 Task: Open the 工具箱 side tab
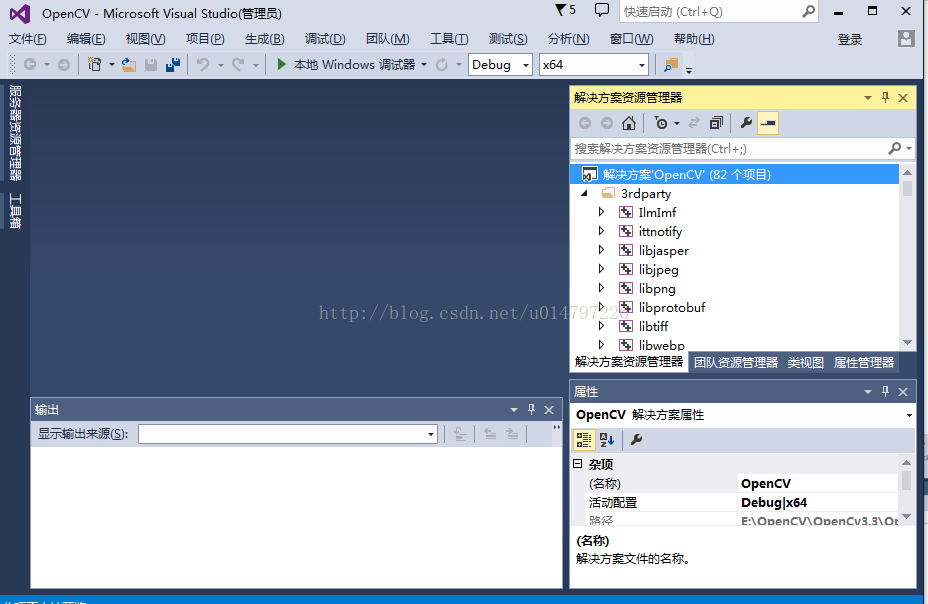[x=15, y=211]
